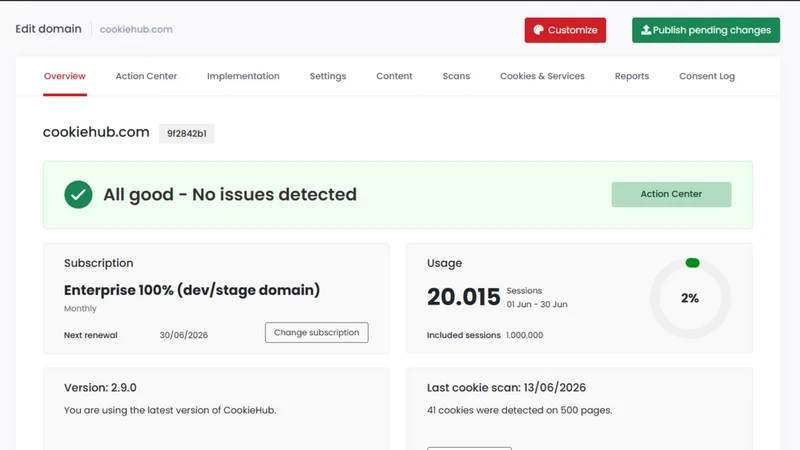Click '01 Jun - 30 Jun' date range
Viewport: 800px width, 450px height.
[537, 305]
